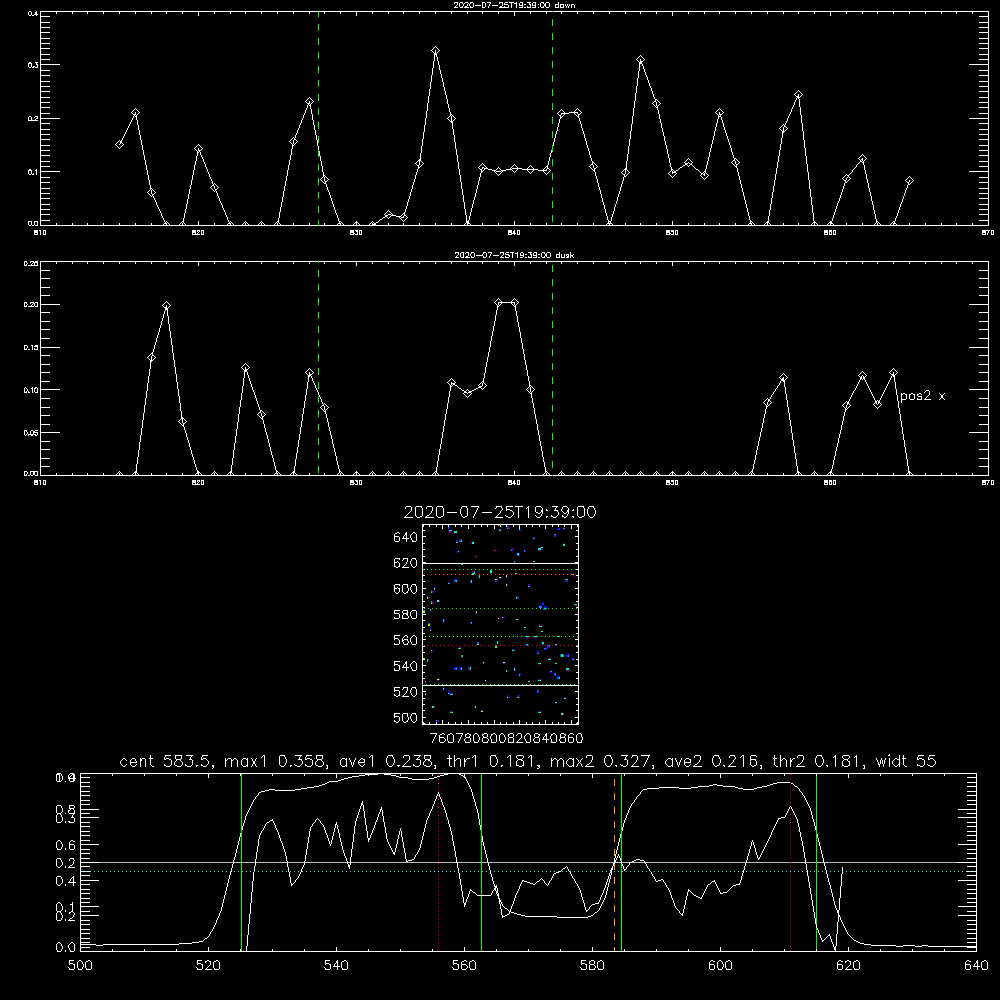Screen dimensions: 1000x1000
Task: Click the upper solid white line in the color image
Action: pyautogui.click(x=500, y=564)
